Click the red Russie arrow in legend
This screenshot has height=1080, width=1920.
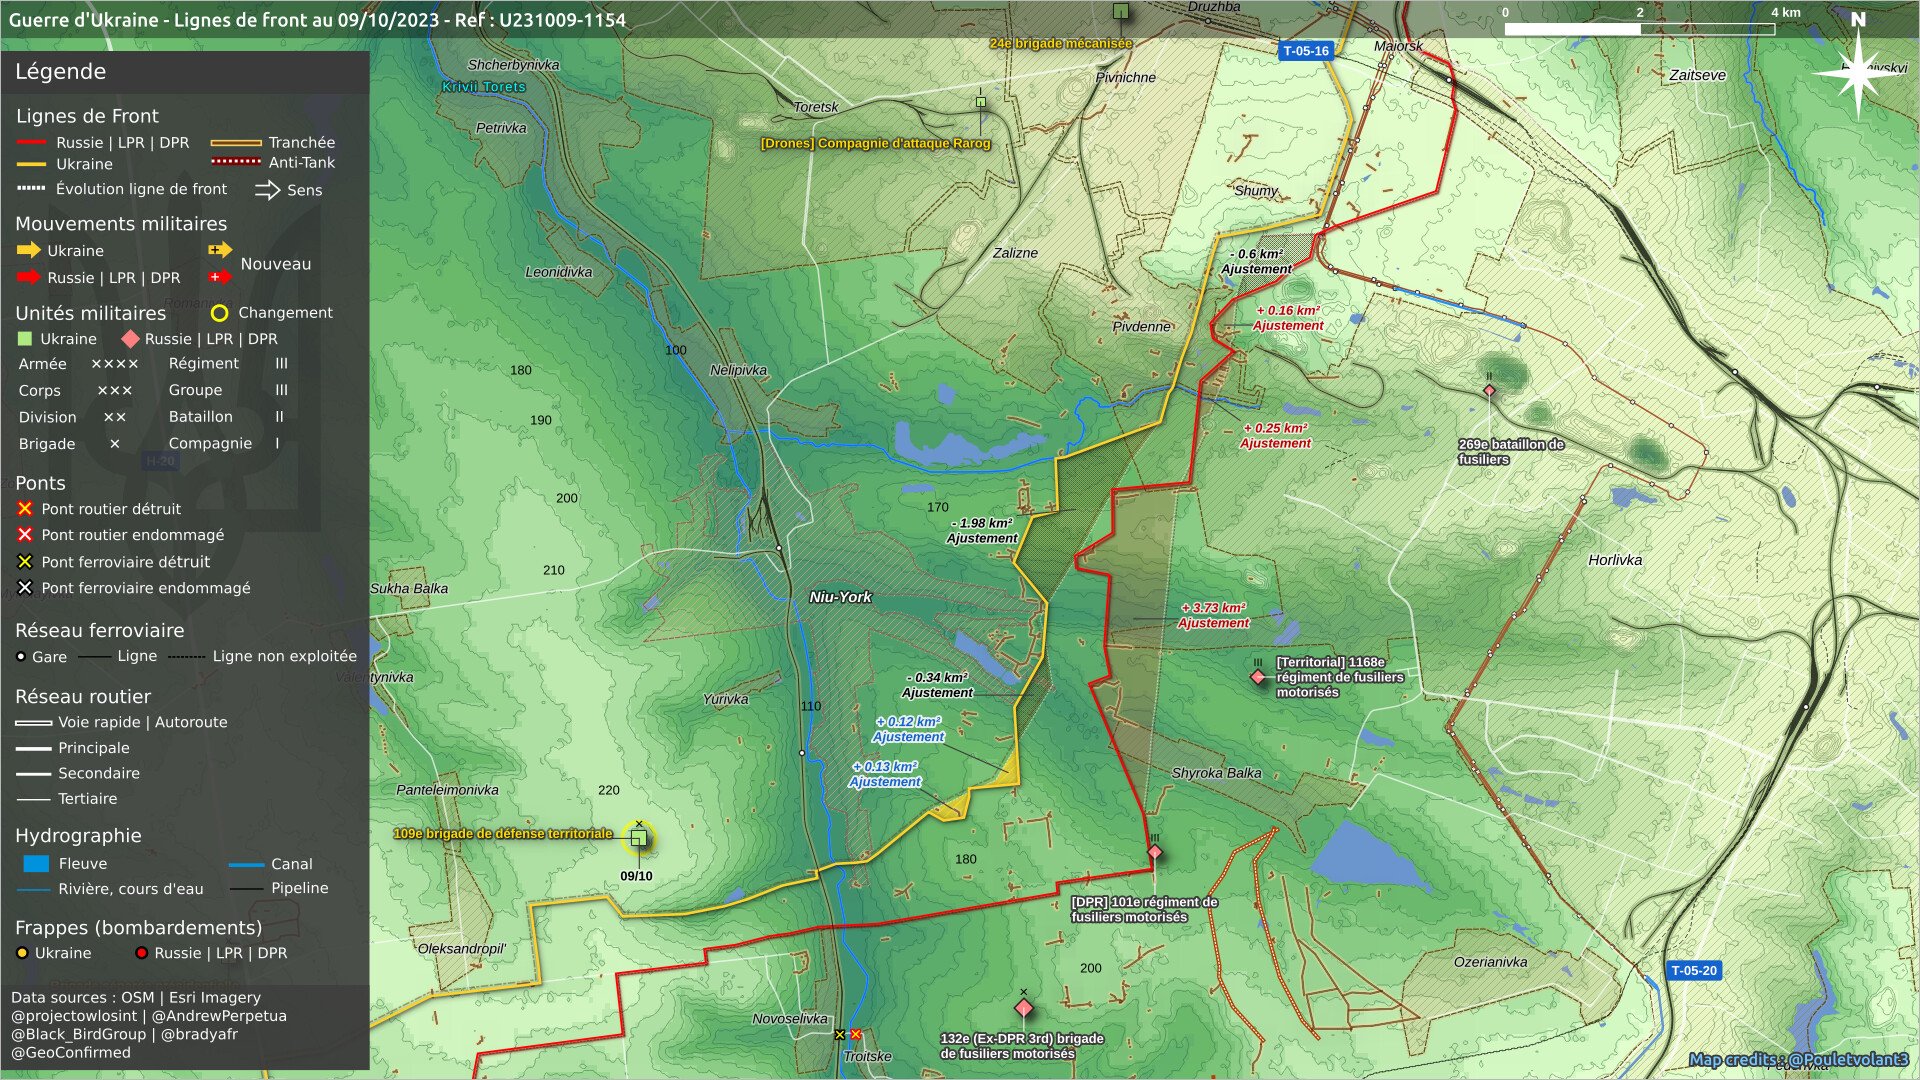28,277
